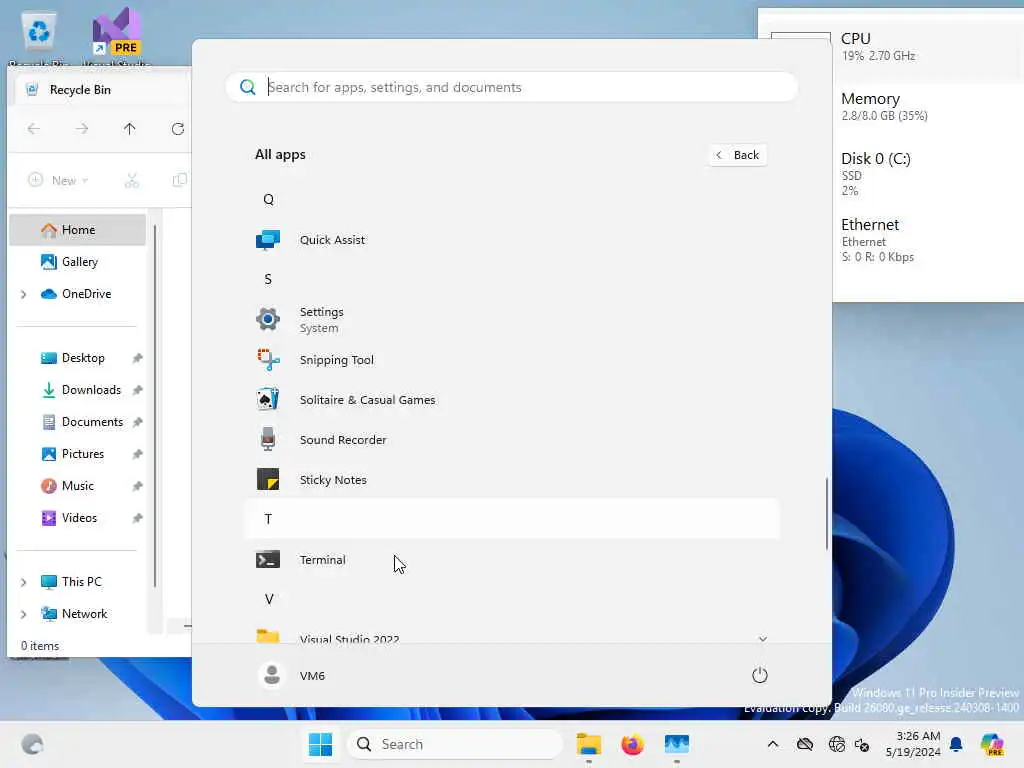Open File Explorer from the taskbar
Screen dimensions: 1024x768
pos(588,744)
